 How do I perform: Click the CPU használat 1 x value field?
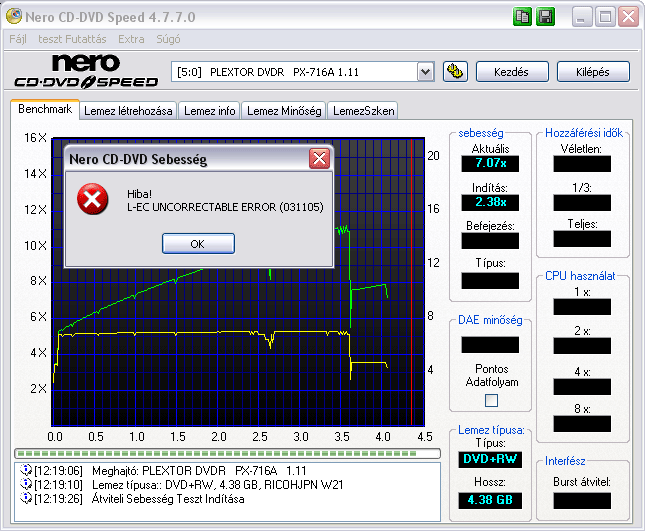pos(582,307)
